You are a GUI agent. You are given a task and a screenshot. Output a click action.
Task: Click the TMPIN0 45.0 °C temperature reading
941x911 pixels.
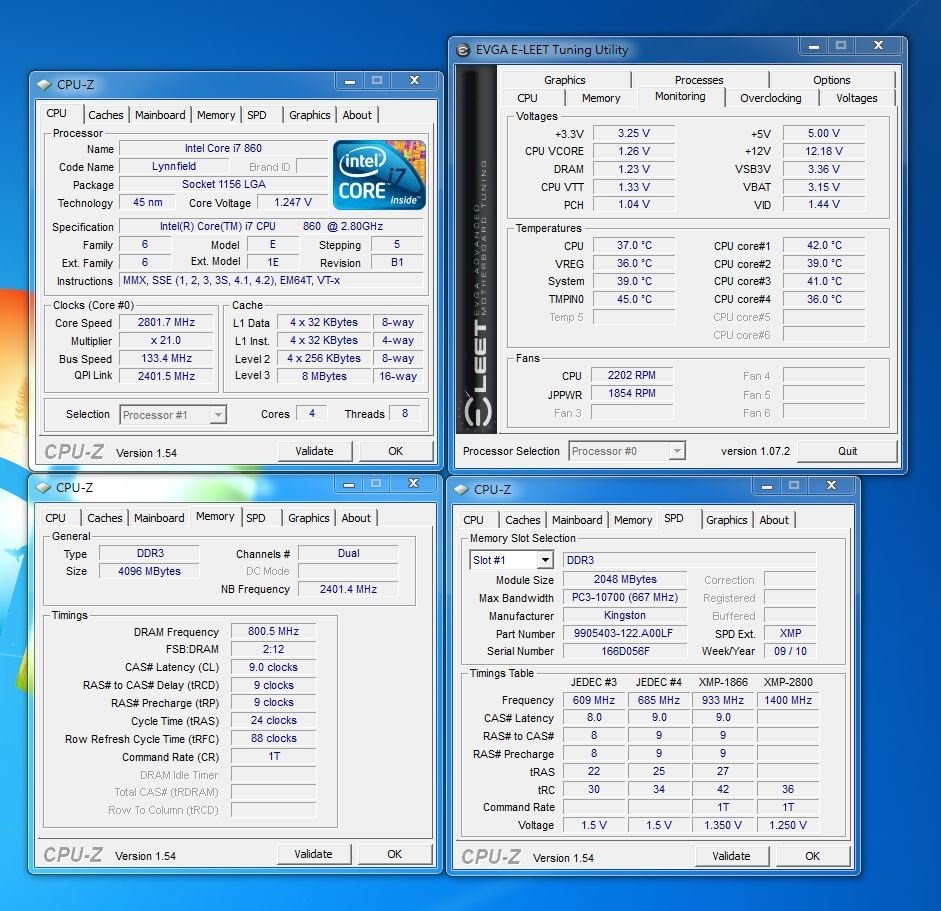(x=634, y=299)
